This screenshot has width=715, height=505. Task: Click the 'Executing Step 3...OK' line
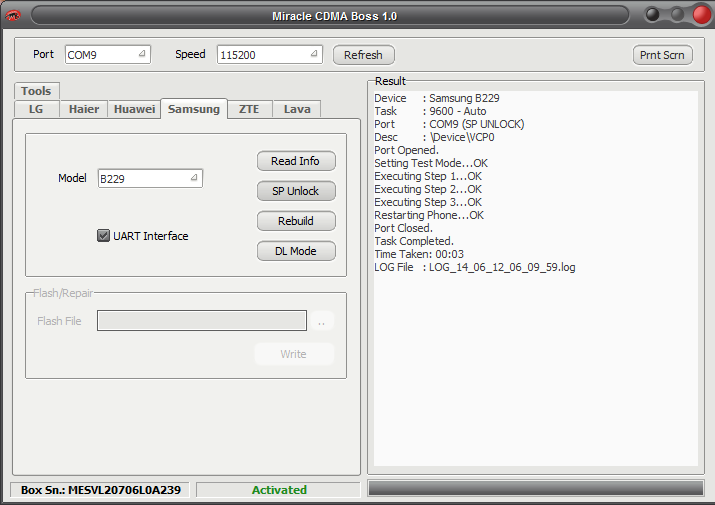pos(428,202)
